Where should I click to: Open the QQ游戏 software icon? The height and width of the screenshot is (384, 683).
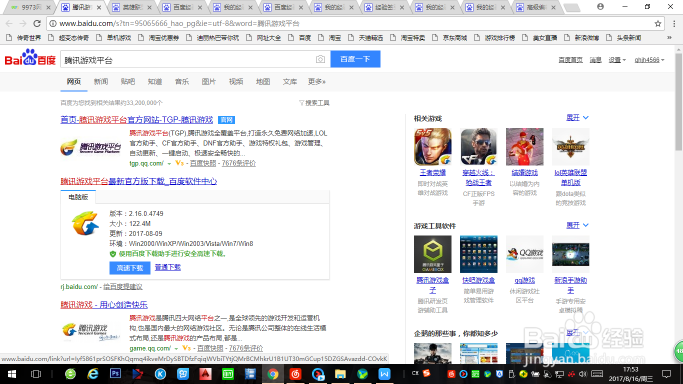[x=524, y=254]
